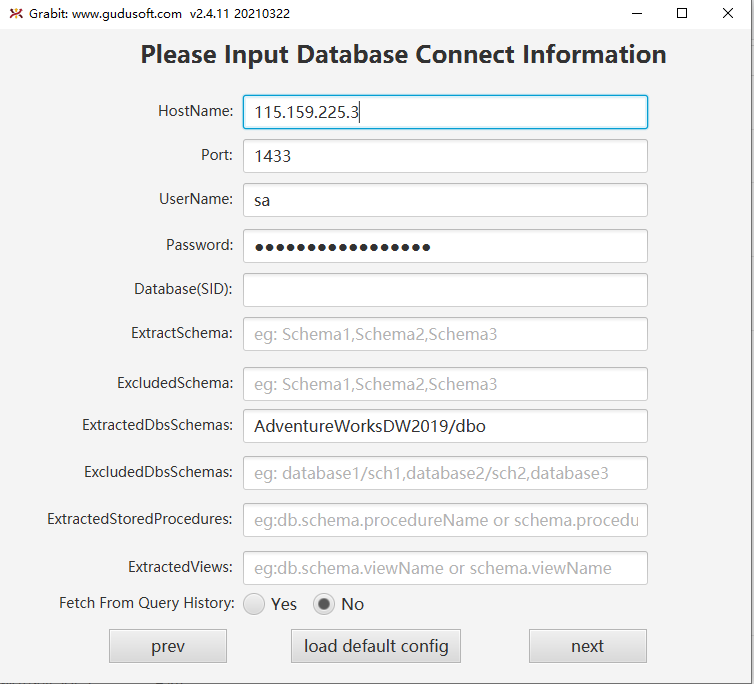Viewport: 754px width, 684px height.
Task: Edit the ExtractedDbsSchemas field
Action: 445,426
